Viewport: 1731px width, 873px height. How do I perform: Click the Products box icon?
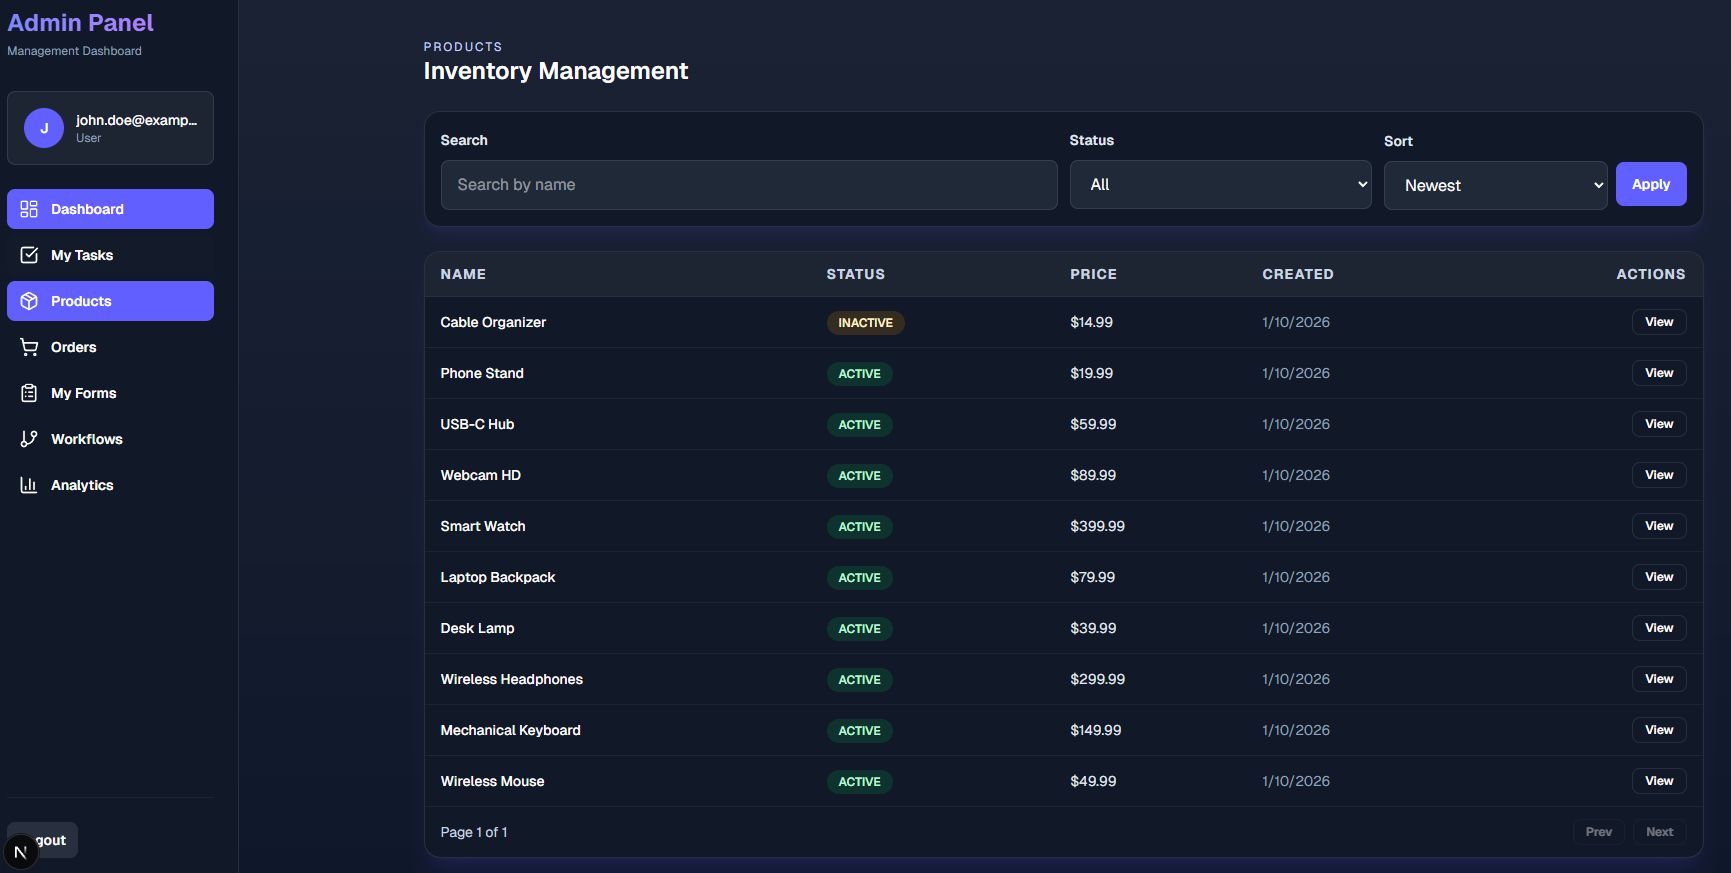pos(29,301)
